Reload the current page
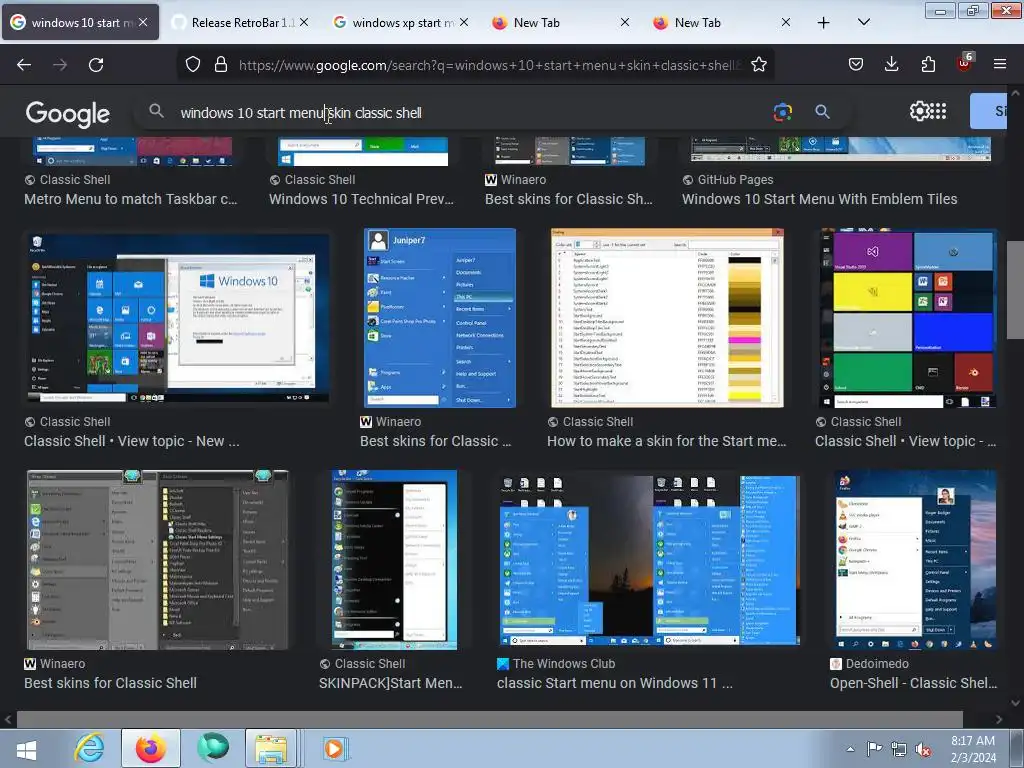The height and width of the screenshot is (768, 1024). point(96,65)
